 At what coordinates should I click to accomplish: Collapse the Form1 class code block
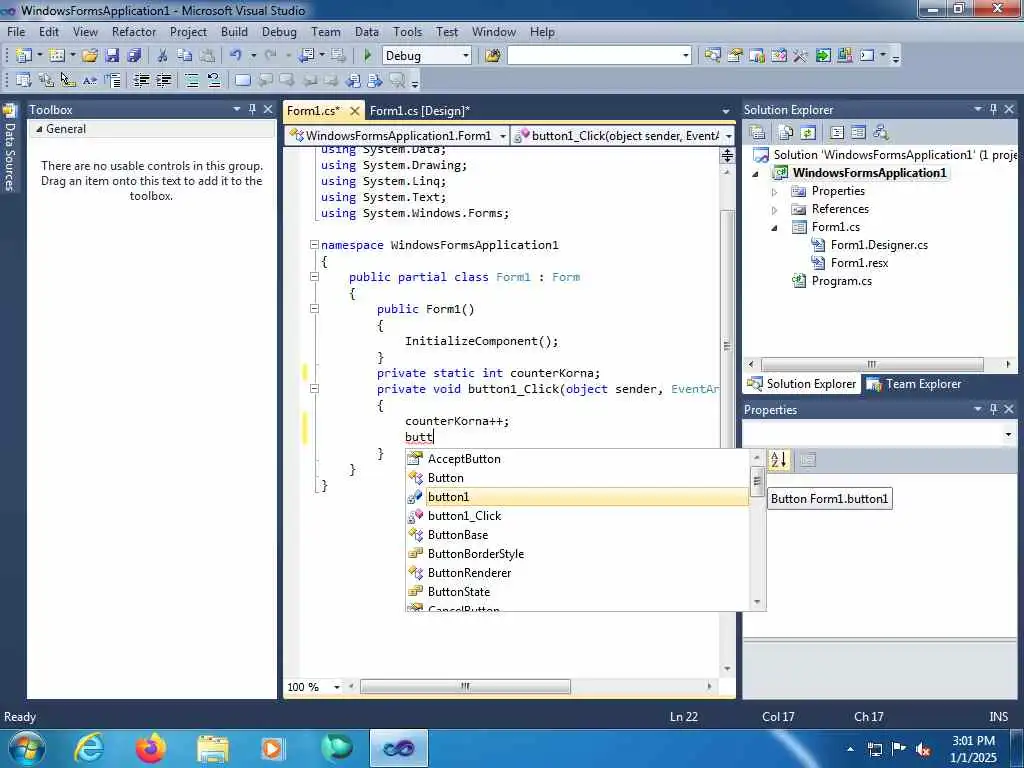pos(314,277)
